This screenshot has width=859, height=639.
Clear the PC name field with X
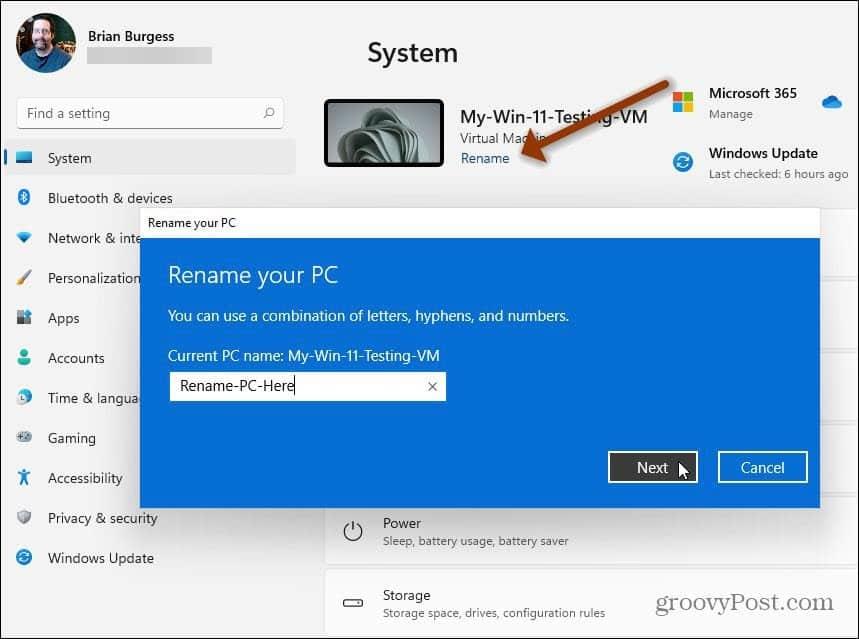click(x=432, y=386)
